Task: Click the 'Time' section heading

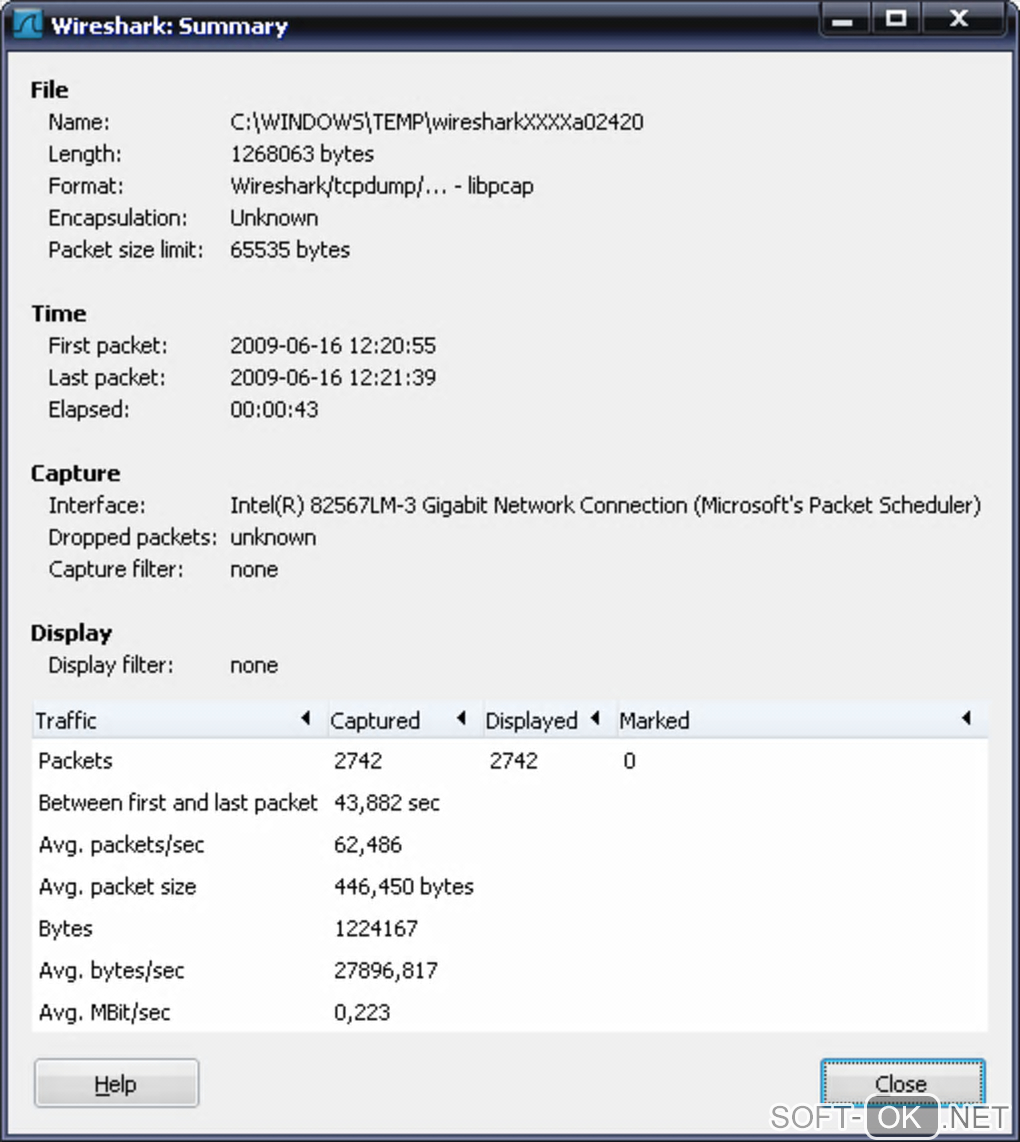Action: click(59, 313)
